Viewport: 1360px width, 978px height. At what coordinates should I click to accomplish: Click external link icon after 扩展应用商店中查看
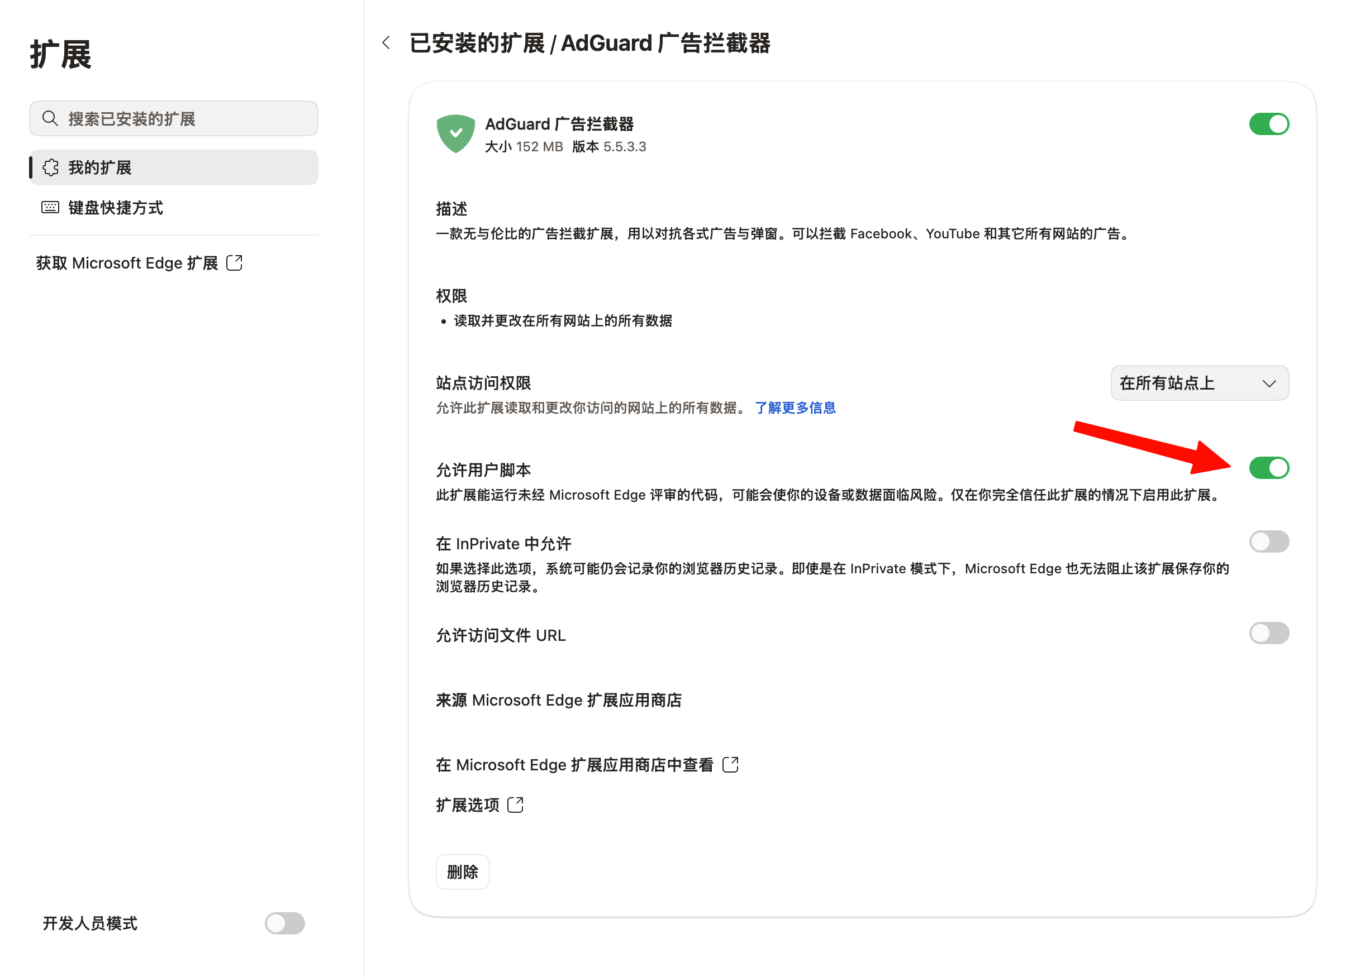coord(731,765)
